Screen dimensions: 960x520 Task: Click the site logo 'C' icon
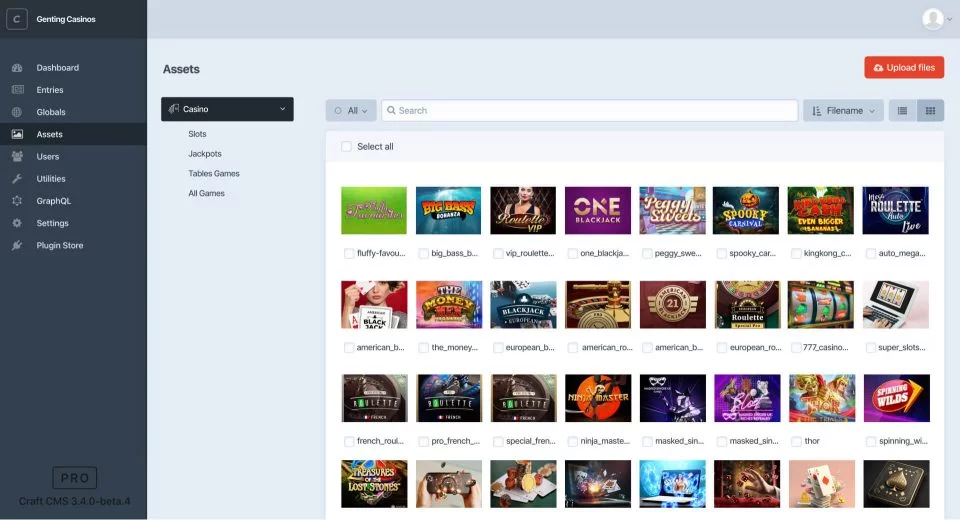(x=17, y=19)
